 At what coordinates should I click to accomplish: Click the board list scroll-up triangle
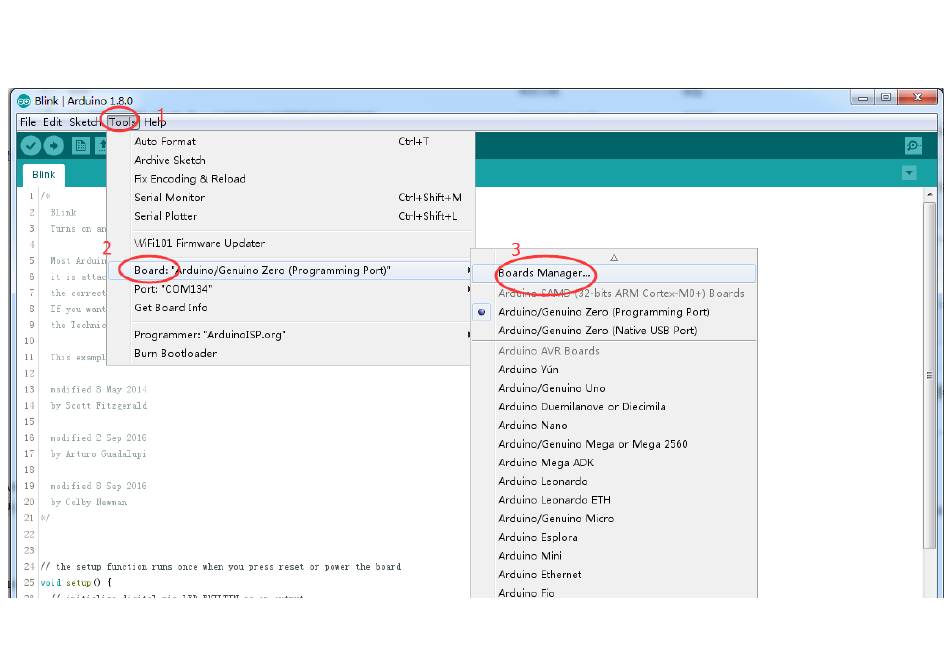coord(614,257)
